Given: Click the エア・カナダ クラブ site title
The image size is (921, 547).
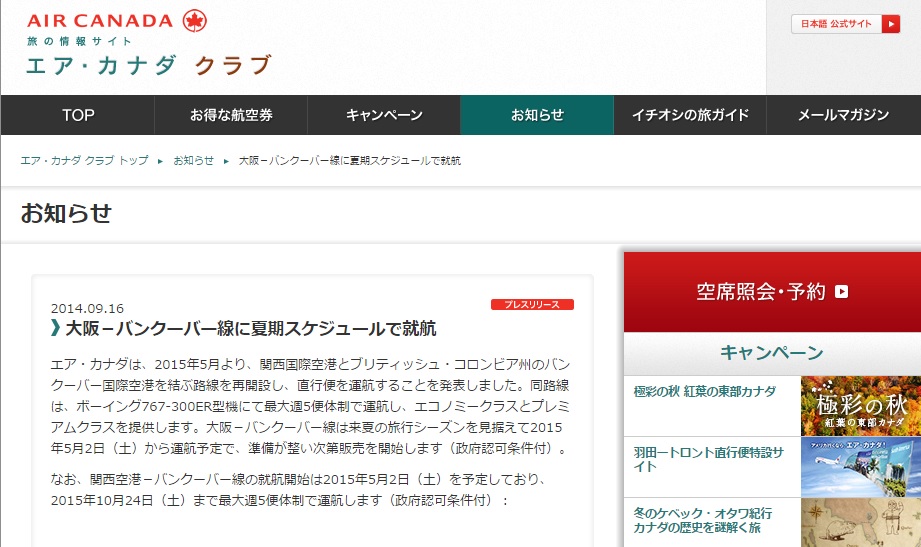Looking at the screenshot, I should 149,65.
